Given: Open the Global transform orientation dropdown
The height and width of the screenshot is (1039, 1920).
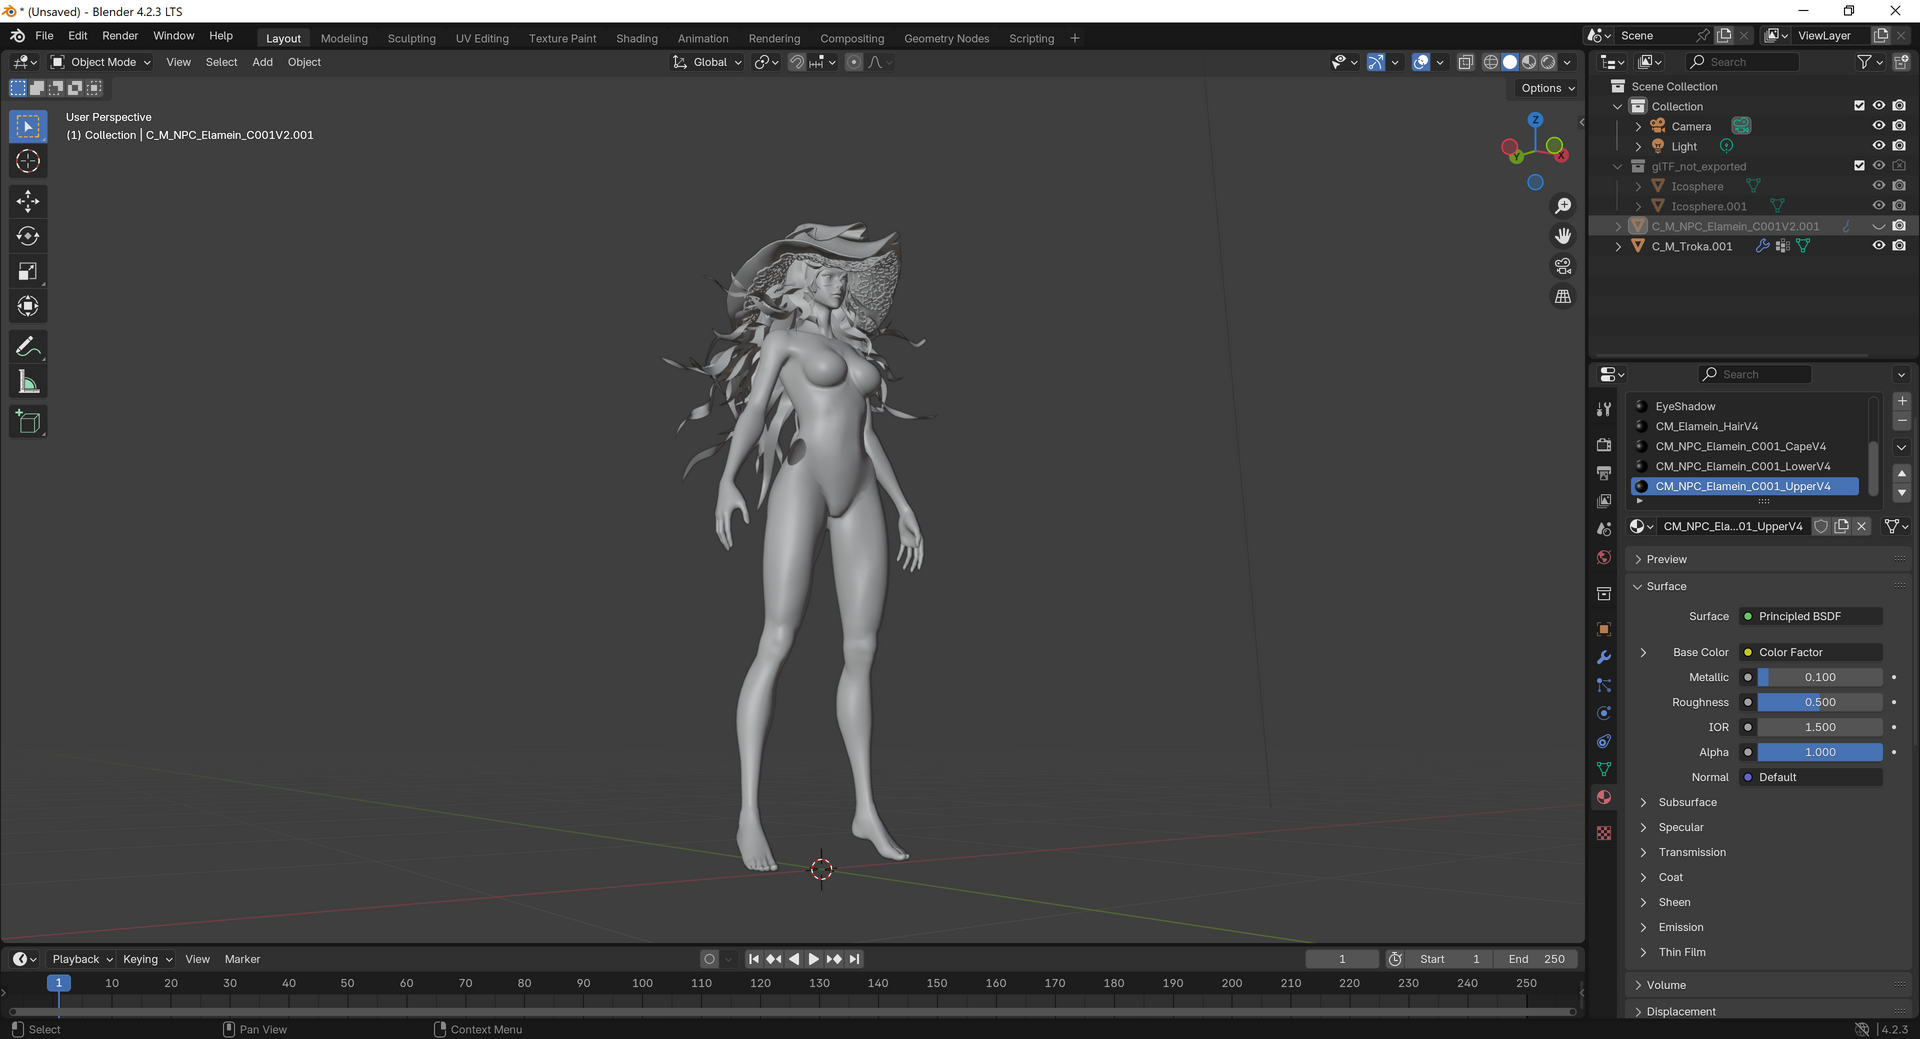Looking at the screenshot, I should tap(708, 62).
